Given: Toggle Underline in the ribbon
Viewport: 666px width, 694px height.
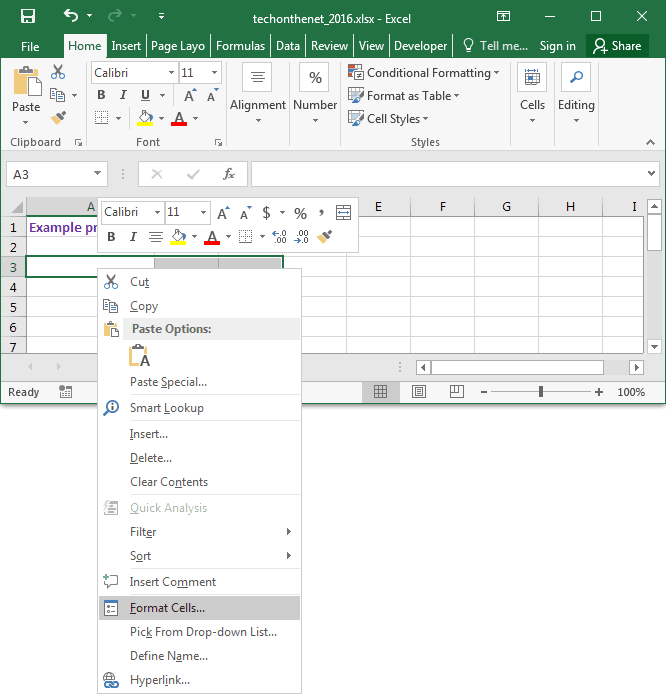Looking at the screenshot, I should (145, 95).
